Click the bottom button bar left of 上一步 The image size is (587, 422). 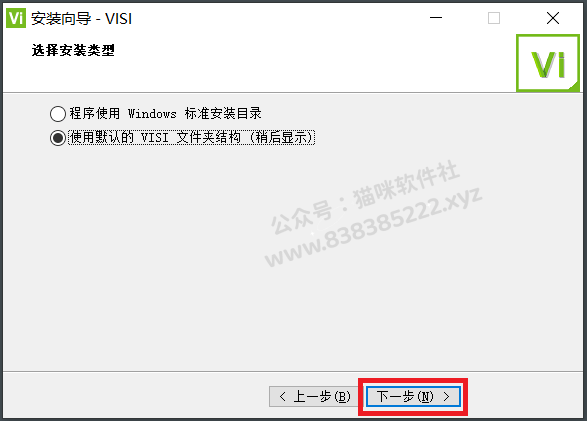135,396
